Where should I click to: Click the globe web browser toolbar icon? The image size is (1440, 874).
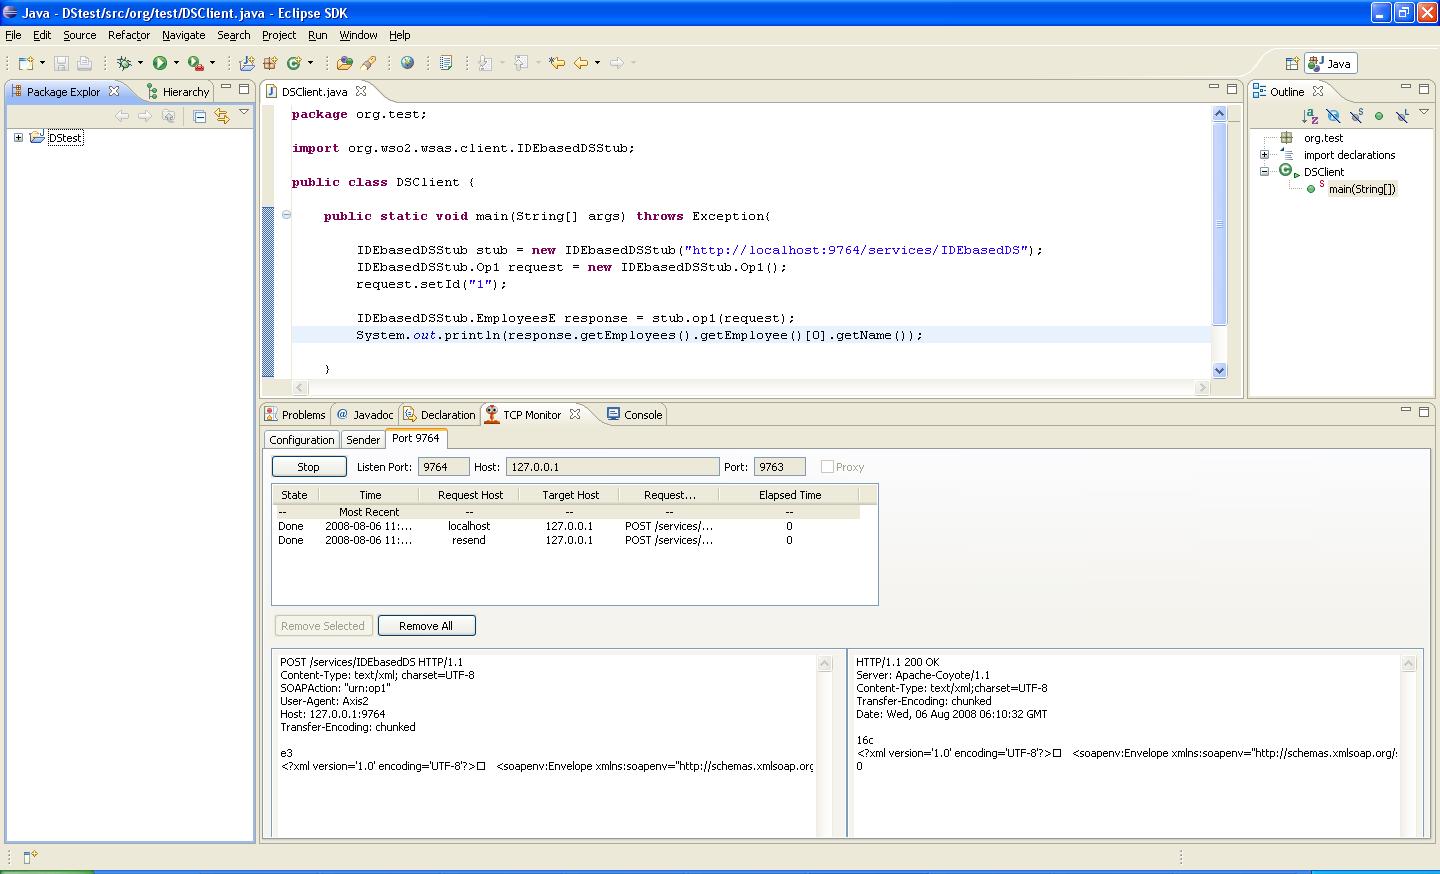(x=407, y=63)
